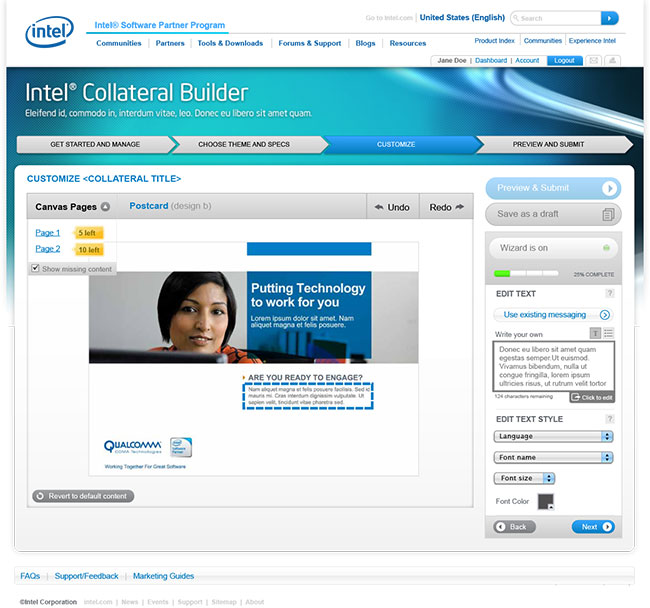
Task: Select the bulleted list format icon
Action: point(609,333)
